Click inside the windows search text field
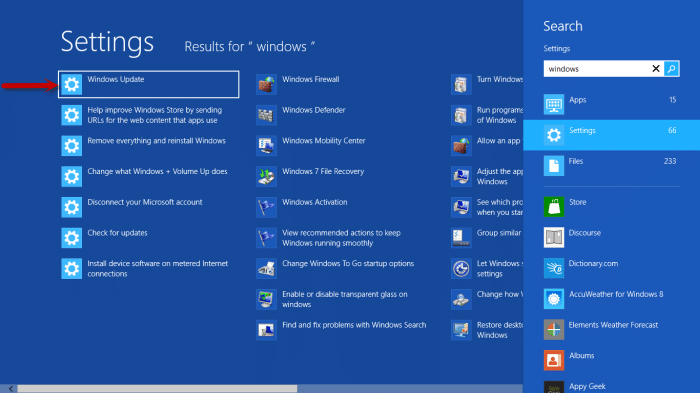 click(597, 69)
